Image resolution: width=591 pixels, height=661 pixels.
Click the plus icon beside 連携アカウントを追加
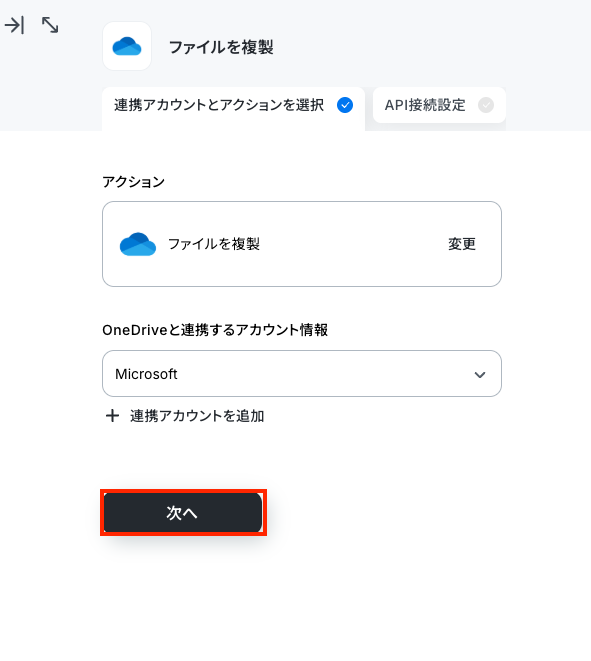(x=112, y=416)
